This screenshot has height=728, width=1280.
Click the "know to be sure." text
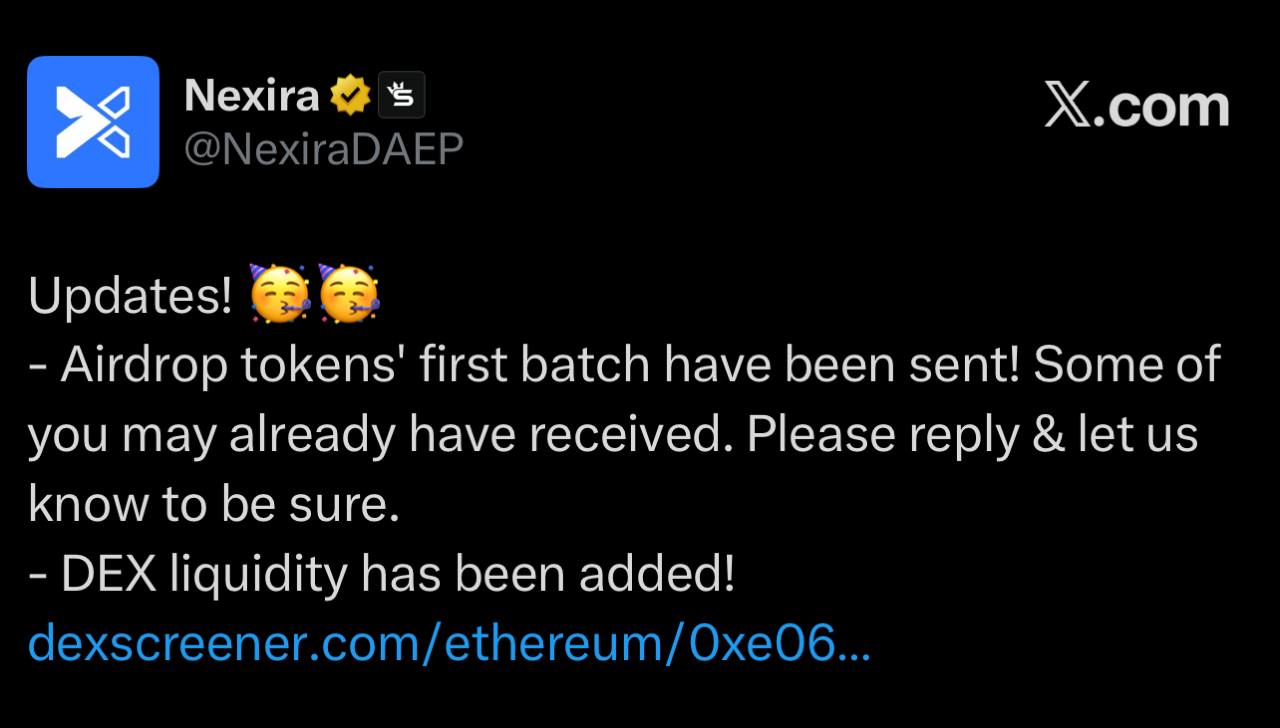(214, 505)
